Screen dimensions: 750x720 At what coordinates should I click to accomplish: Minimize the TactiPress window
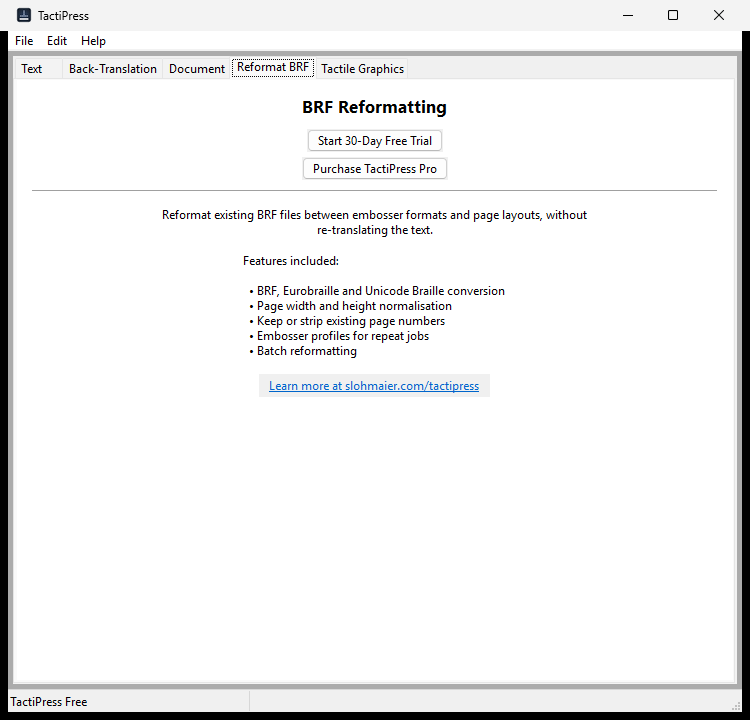[628, 15]
